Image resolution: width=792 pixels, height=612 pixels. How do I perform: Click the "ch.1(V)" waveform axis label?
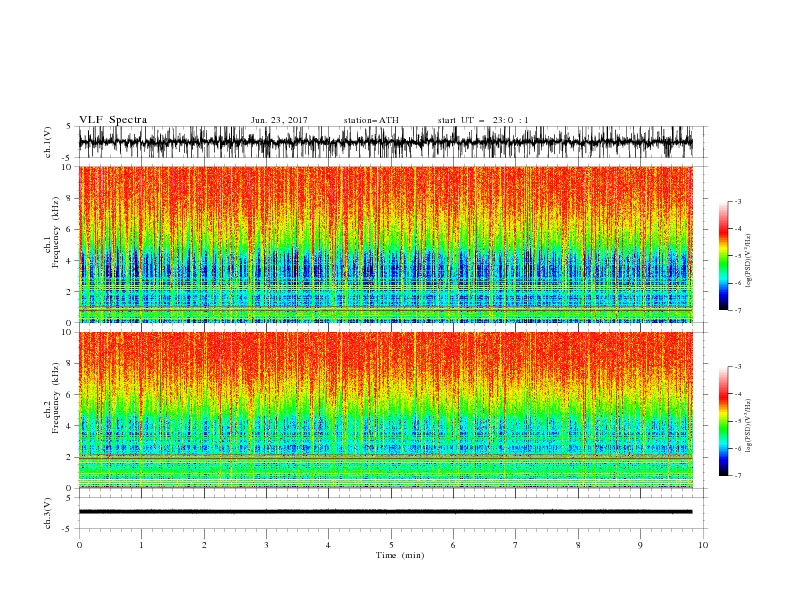click(x=48, y=142)
